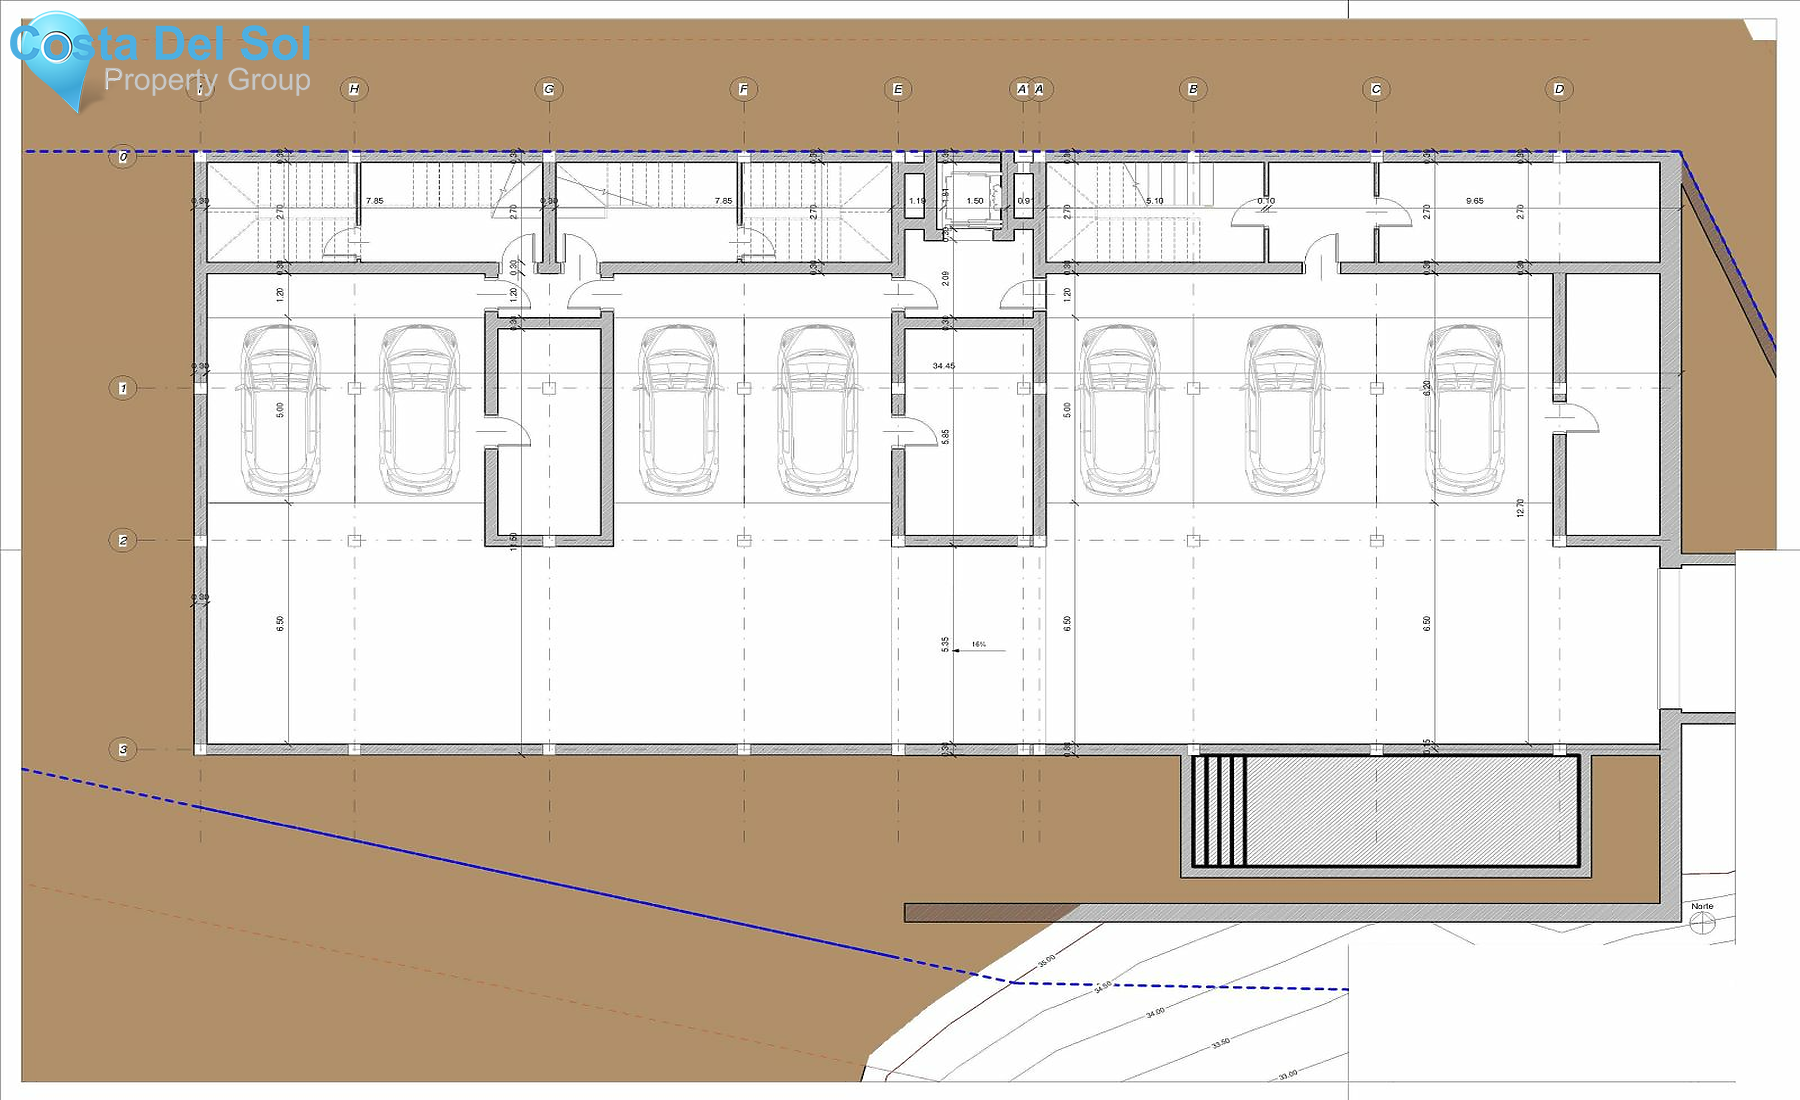The height and width of the screenshot is (1100, 1800).
Task: Select the pool entry steps
Action: pos(1220,810)
